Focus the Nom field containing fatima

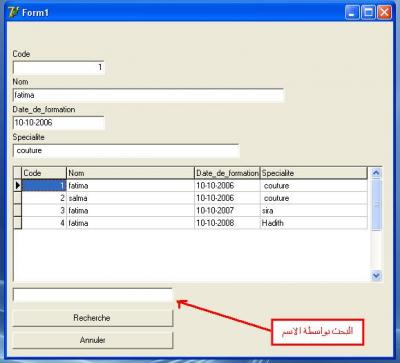148,95
